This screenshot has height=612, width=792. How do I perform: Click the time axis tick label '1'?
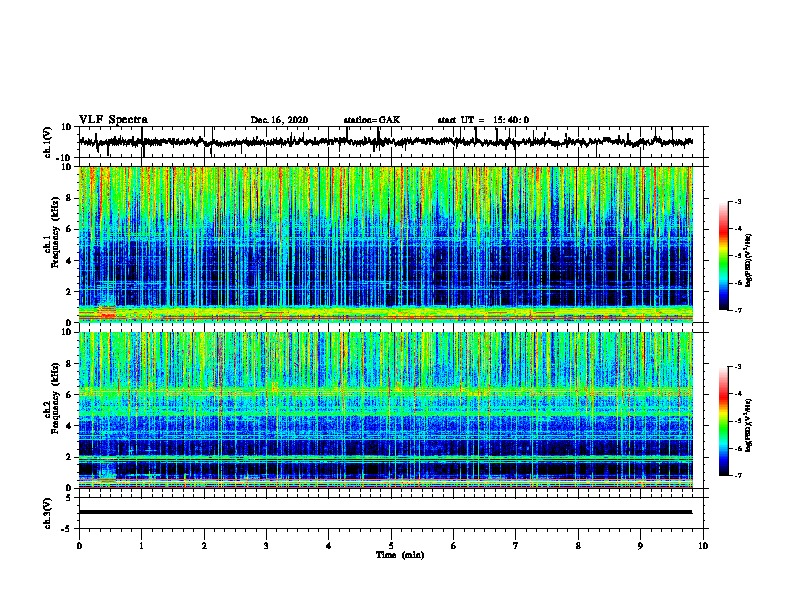(141, 546)
